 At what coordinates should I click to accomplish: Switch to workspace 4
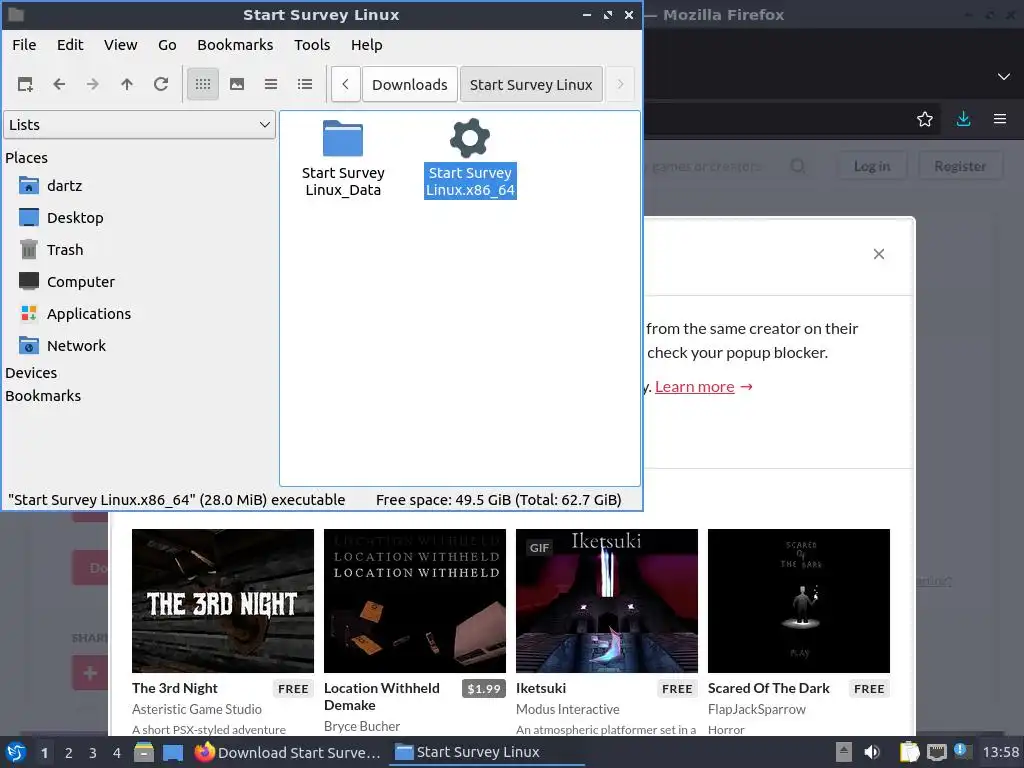tap(117, 753)
